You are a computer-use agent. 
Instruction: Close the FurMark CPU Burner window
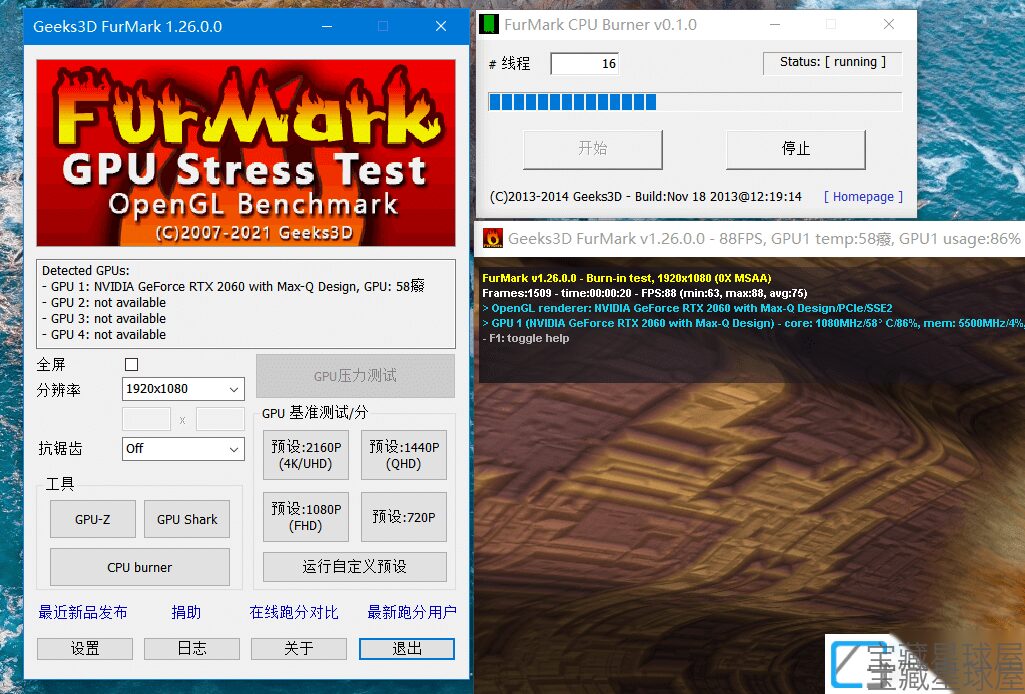click(x=889, y=25)
